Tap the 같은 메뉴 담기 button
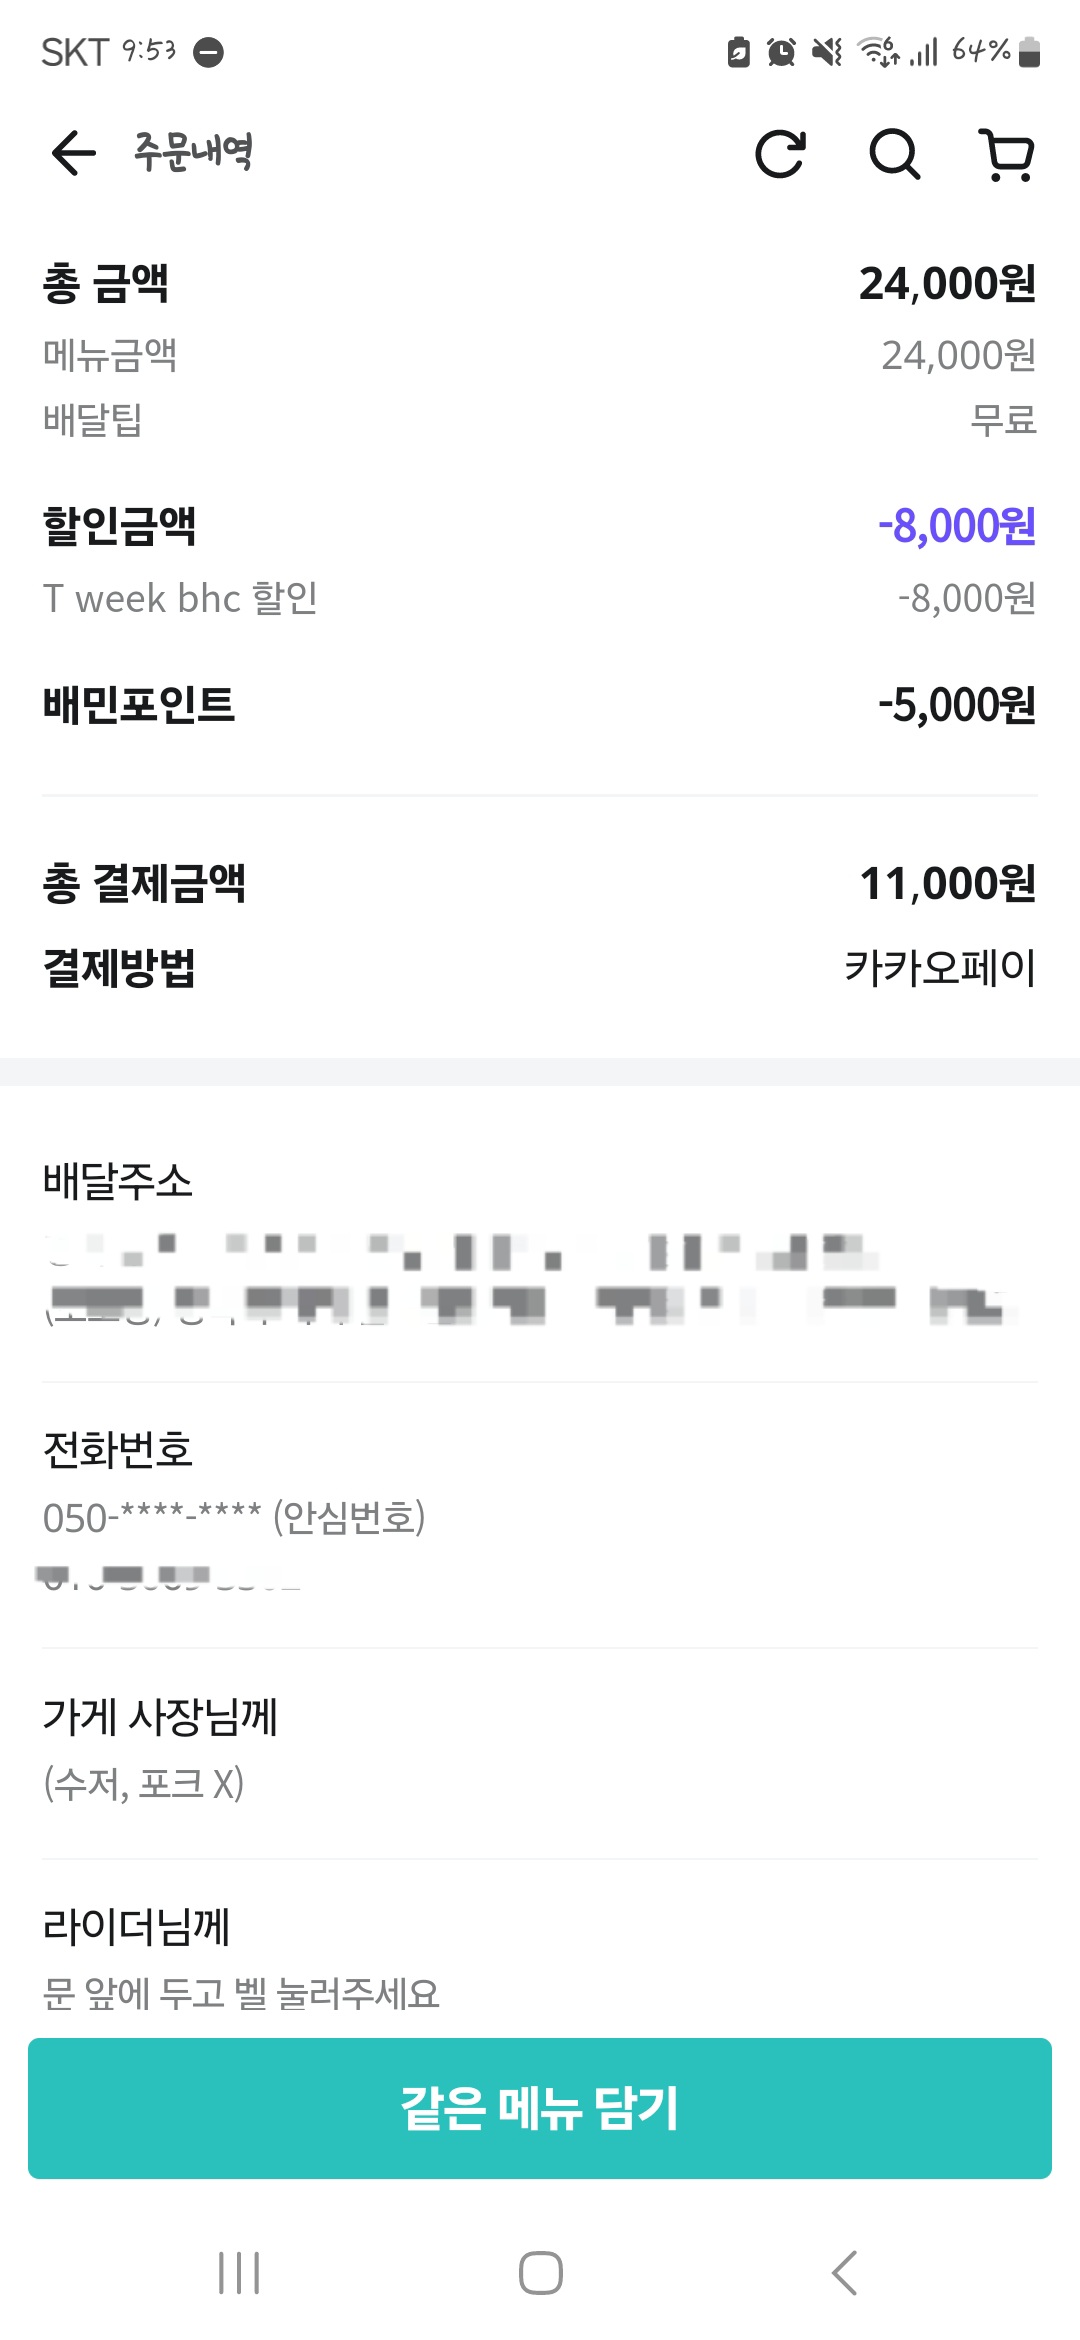This screenshot has width=1080, height=2340. coord(540,2108)
